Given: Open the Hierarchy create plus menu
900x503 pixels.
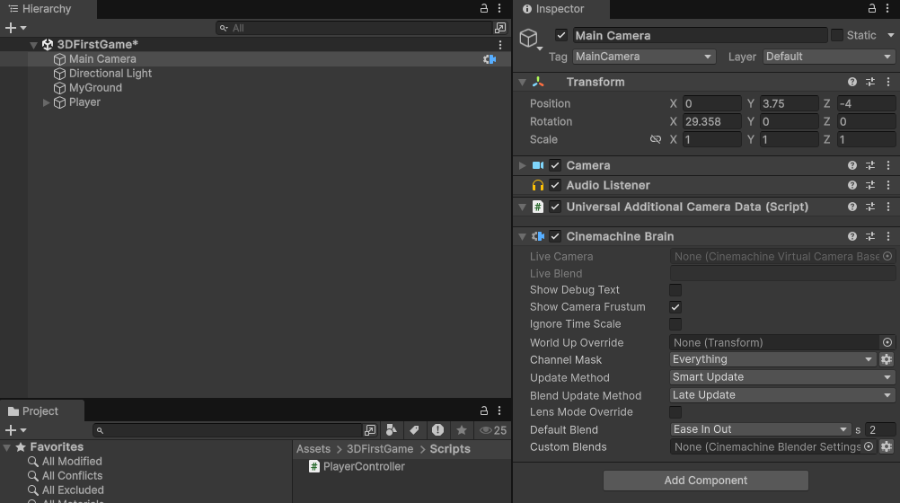Looking at the screenshot, I should (15, 28).
